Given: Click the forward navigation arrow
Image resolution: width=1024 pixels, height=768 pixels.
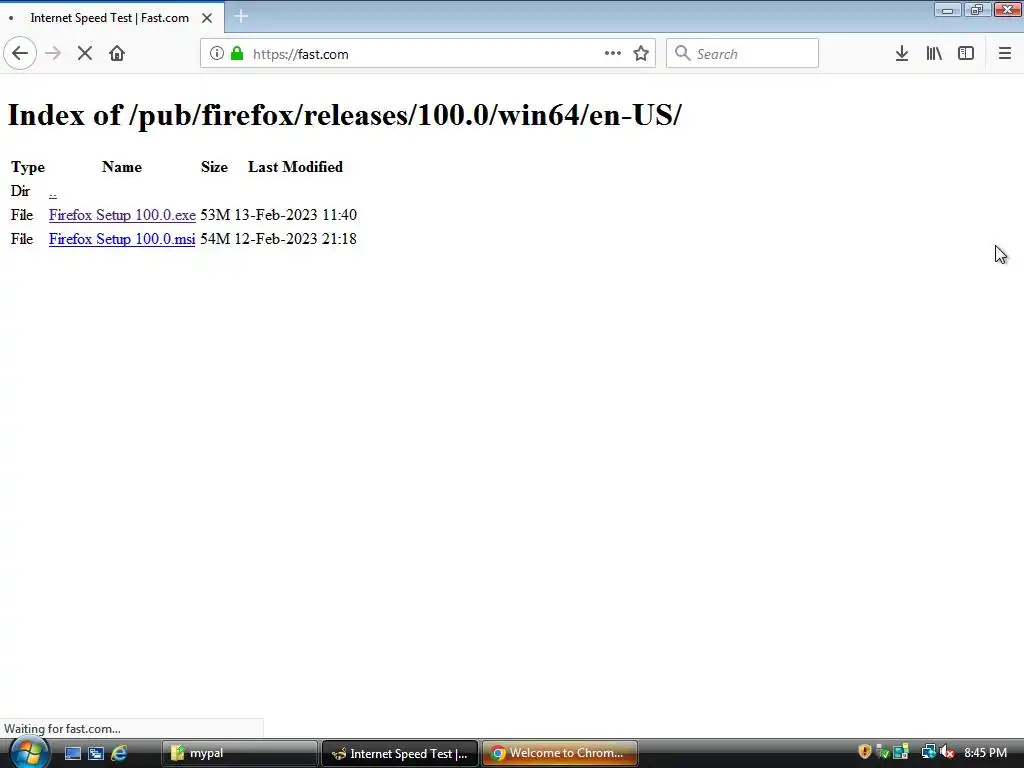Looking at the screenshot, I should click(53, 54).
